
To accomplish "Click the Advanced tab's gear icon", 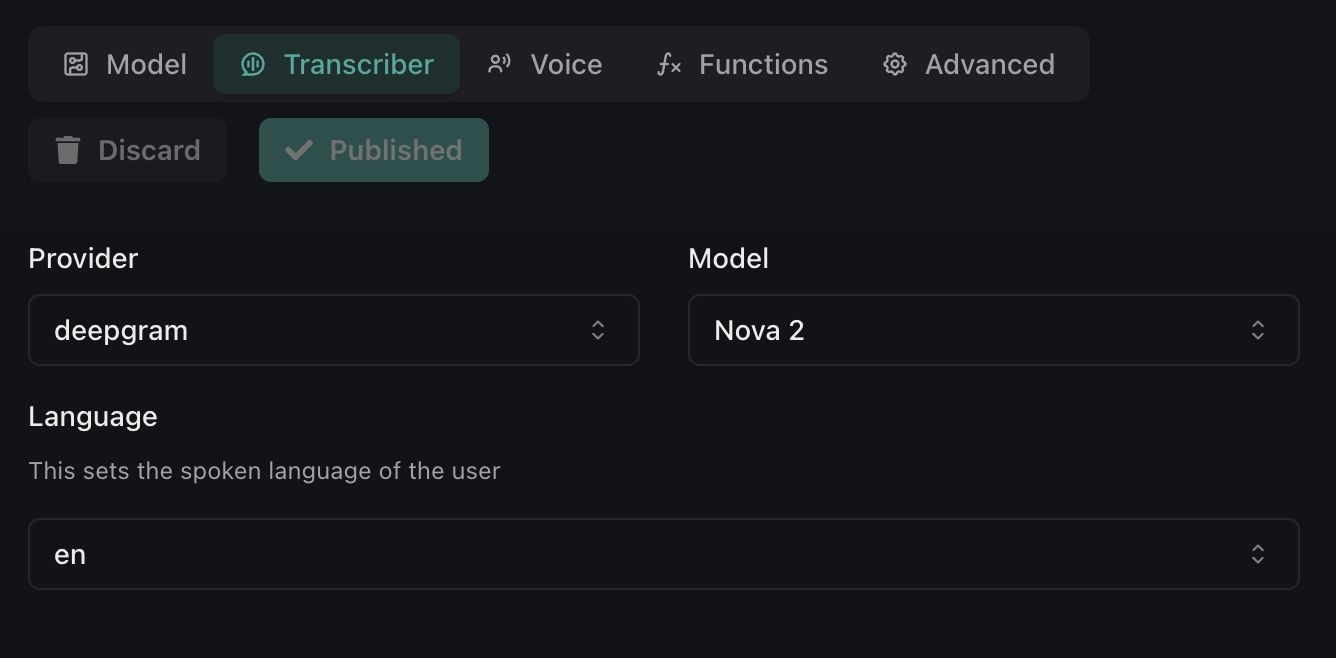I will point(894,65).
